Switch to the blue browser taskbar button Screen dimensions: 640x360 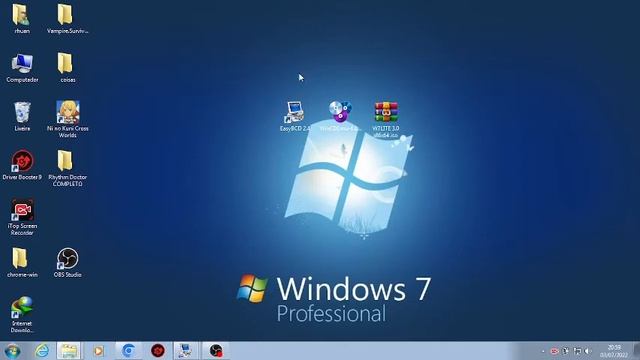click(x=128, y=351)
